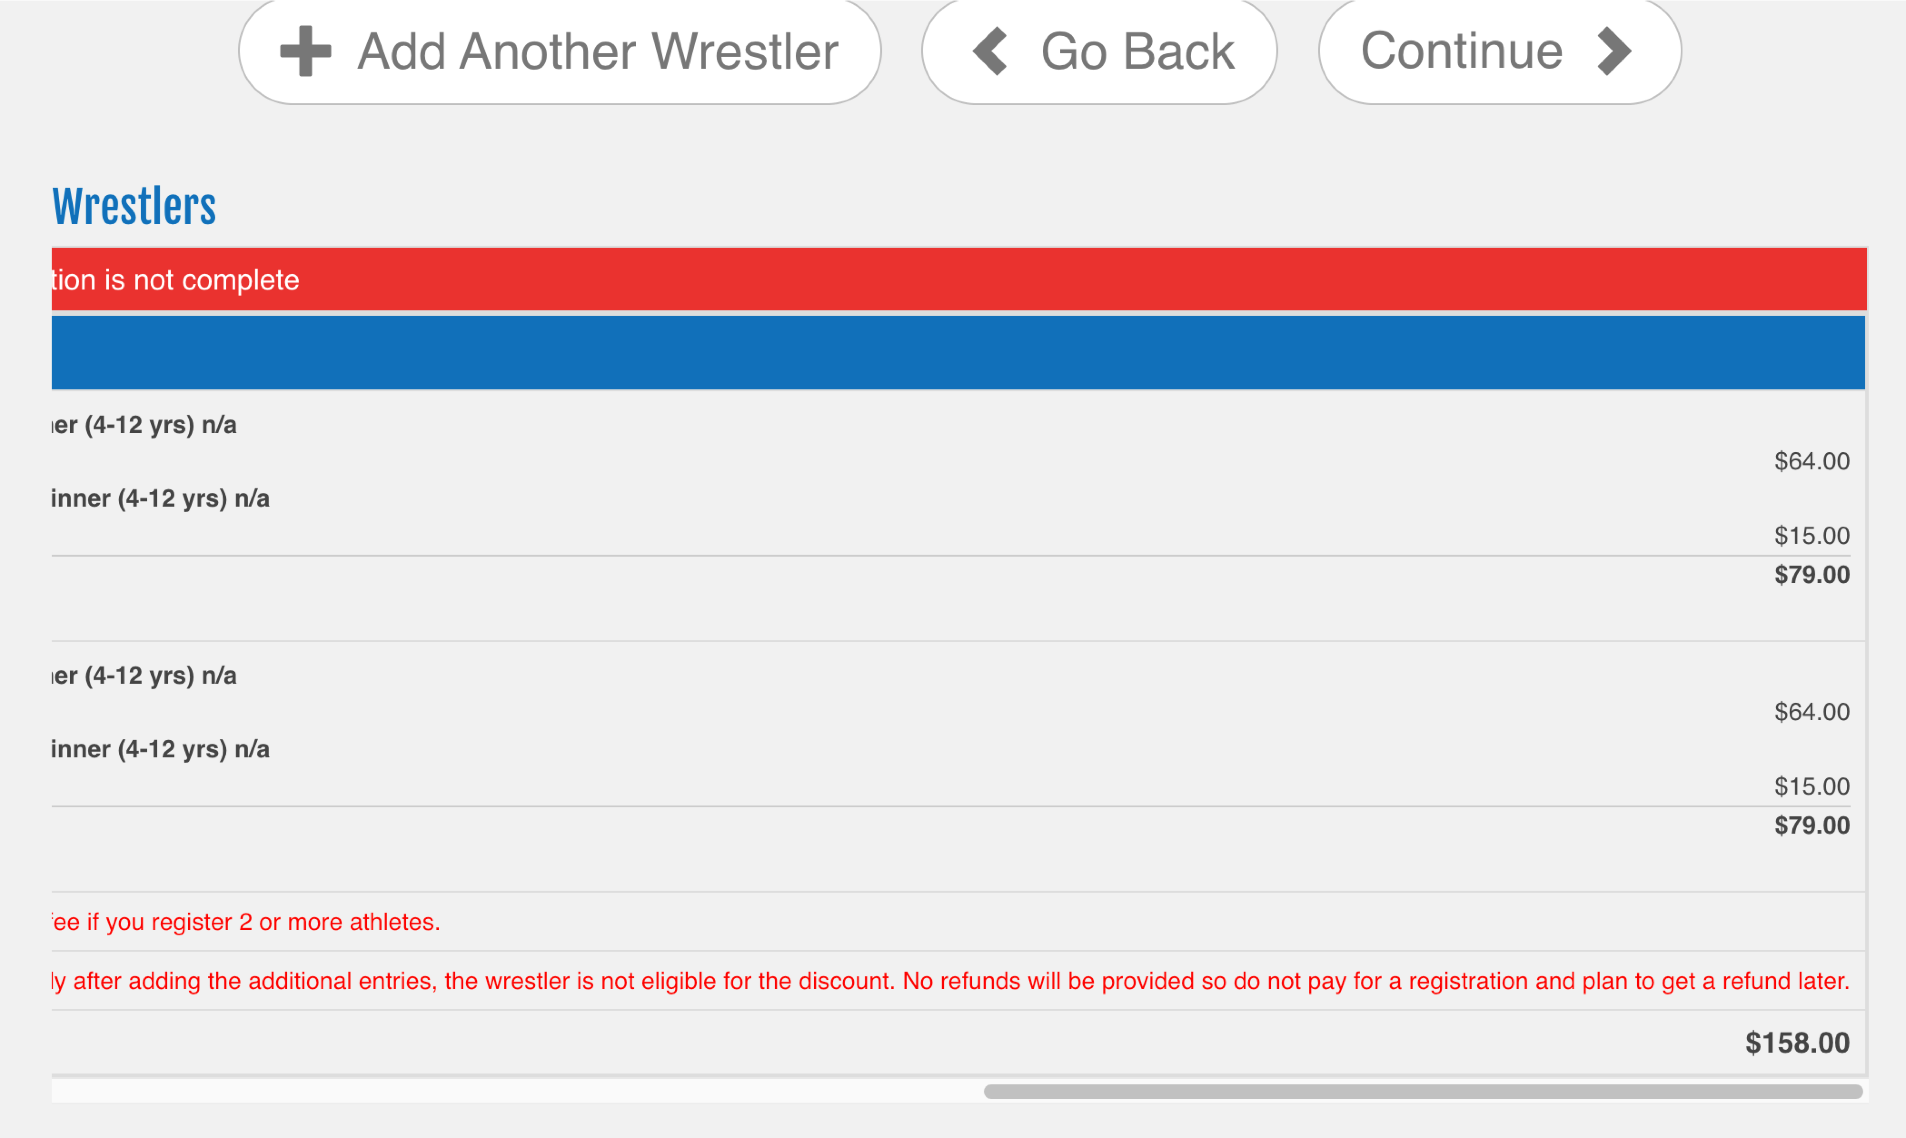Click the first wrestler's $79.00 subtotal
Screen dimensions: 1906x1138
(x=1811, y=575)
